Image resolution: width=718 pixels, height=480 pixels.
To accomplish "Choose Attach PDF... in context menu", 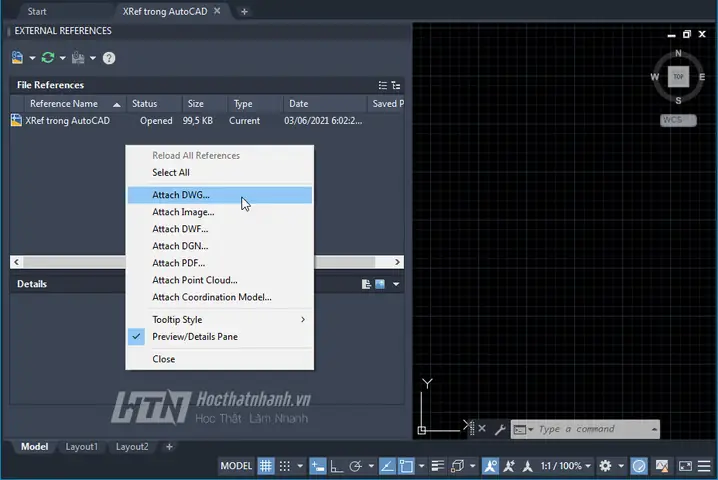I will pyautogui.click(x=220, y=263).
